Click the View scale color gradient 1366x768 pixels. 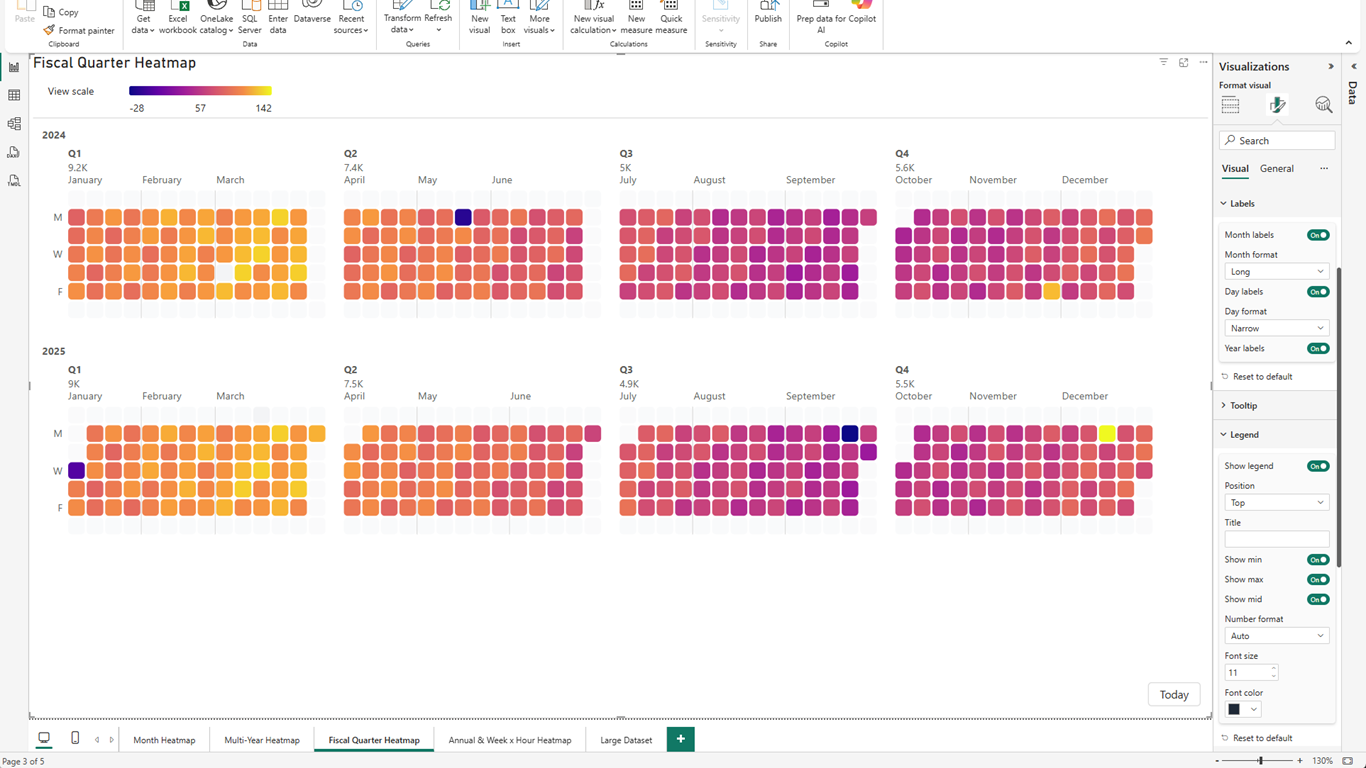200,91
